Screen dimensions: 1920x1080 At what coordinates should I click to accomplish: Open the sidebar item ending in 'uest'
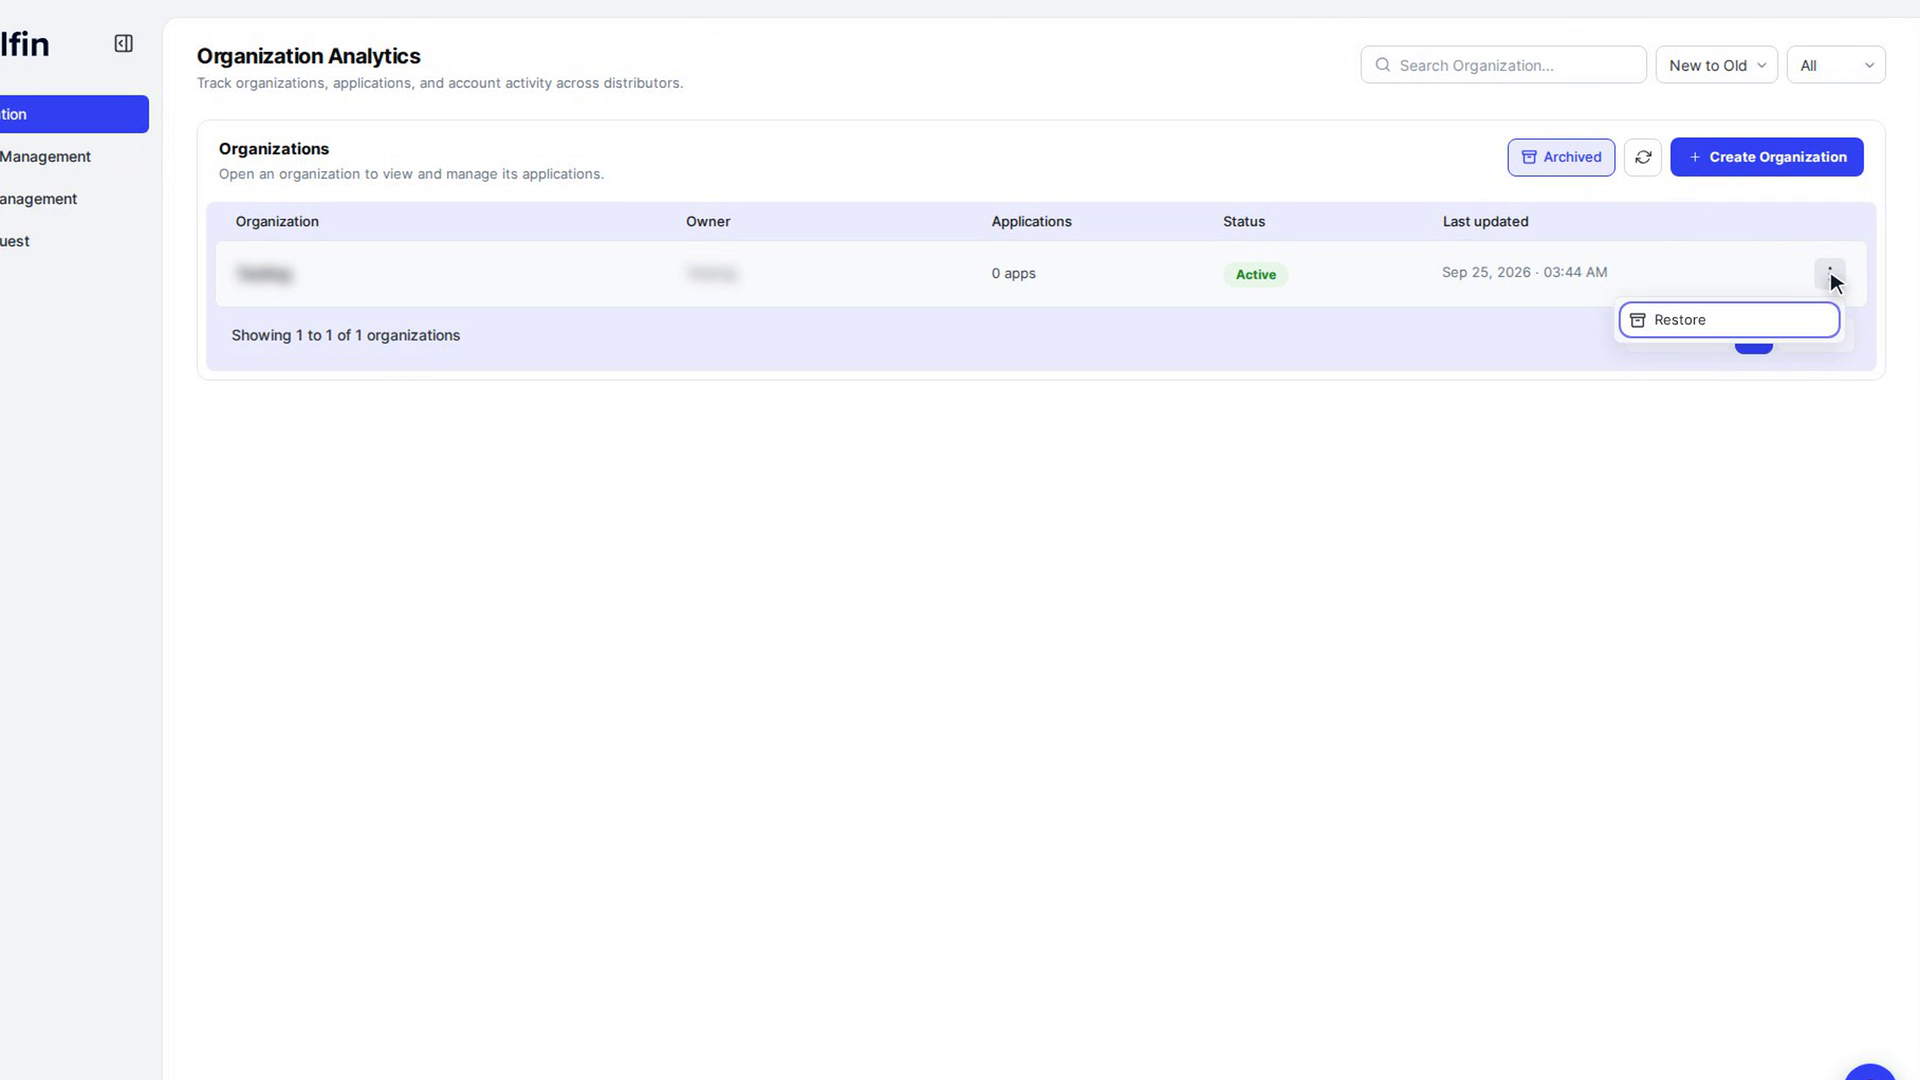tap(15, 241)
